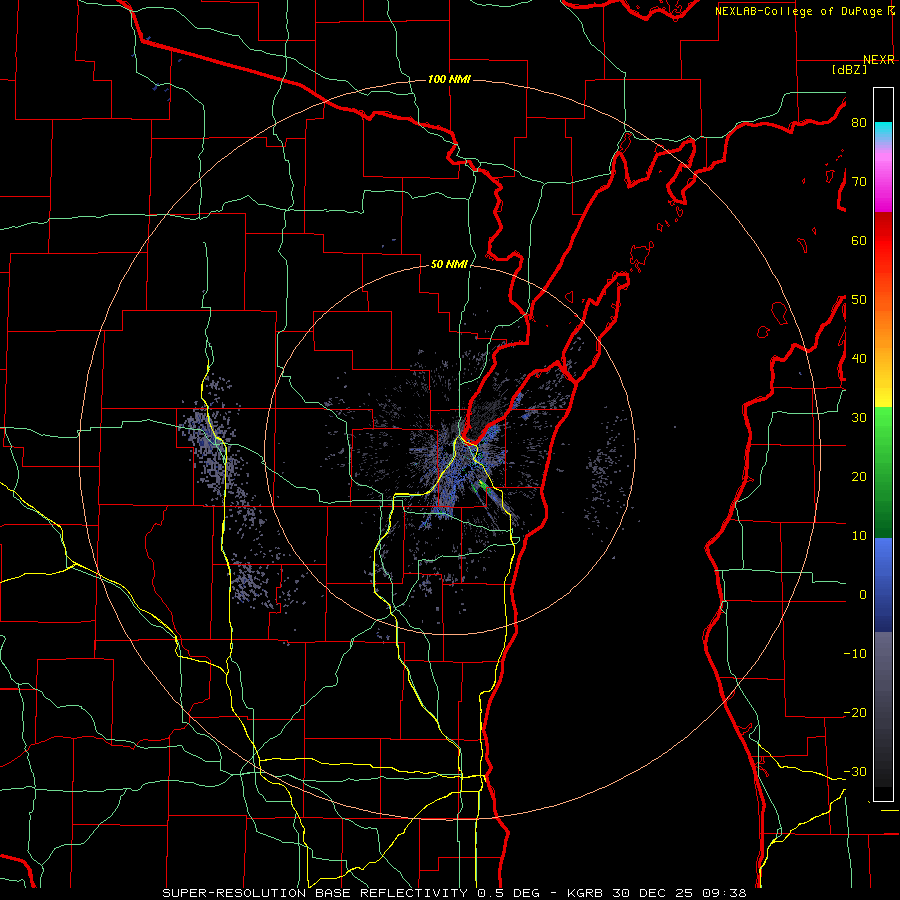This screenshot has height=900, width=900.
Task: Click the 70 value on dBZ scale
Action: (x=859, y=182)
